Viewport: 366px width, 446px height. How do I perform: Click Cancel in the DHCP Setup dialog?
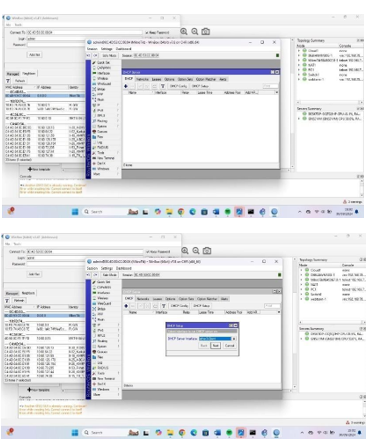click(x=229, y=346)
